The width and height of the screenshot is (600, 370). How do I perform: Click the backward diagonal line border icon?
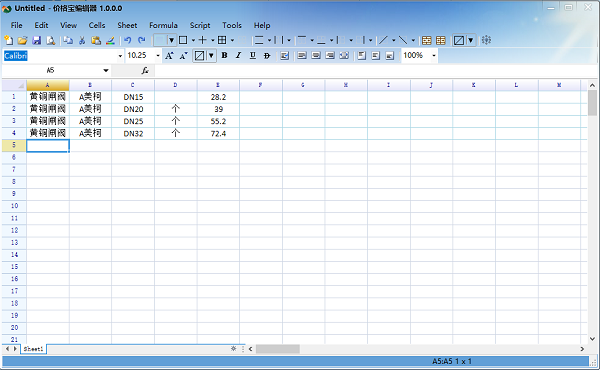(x=403, y=40)
